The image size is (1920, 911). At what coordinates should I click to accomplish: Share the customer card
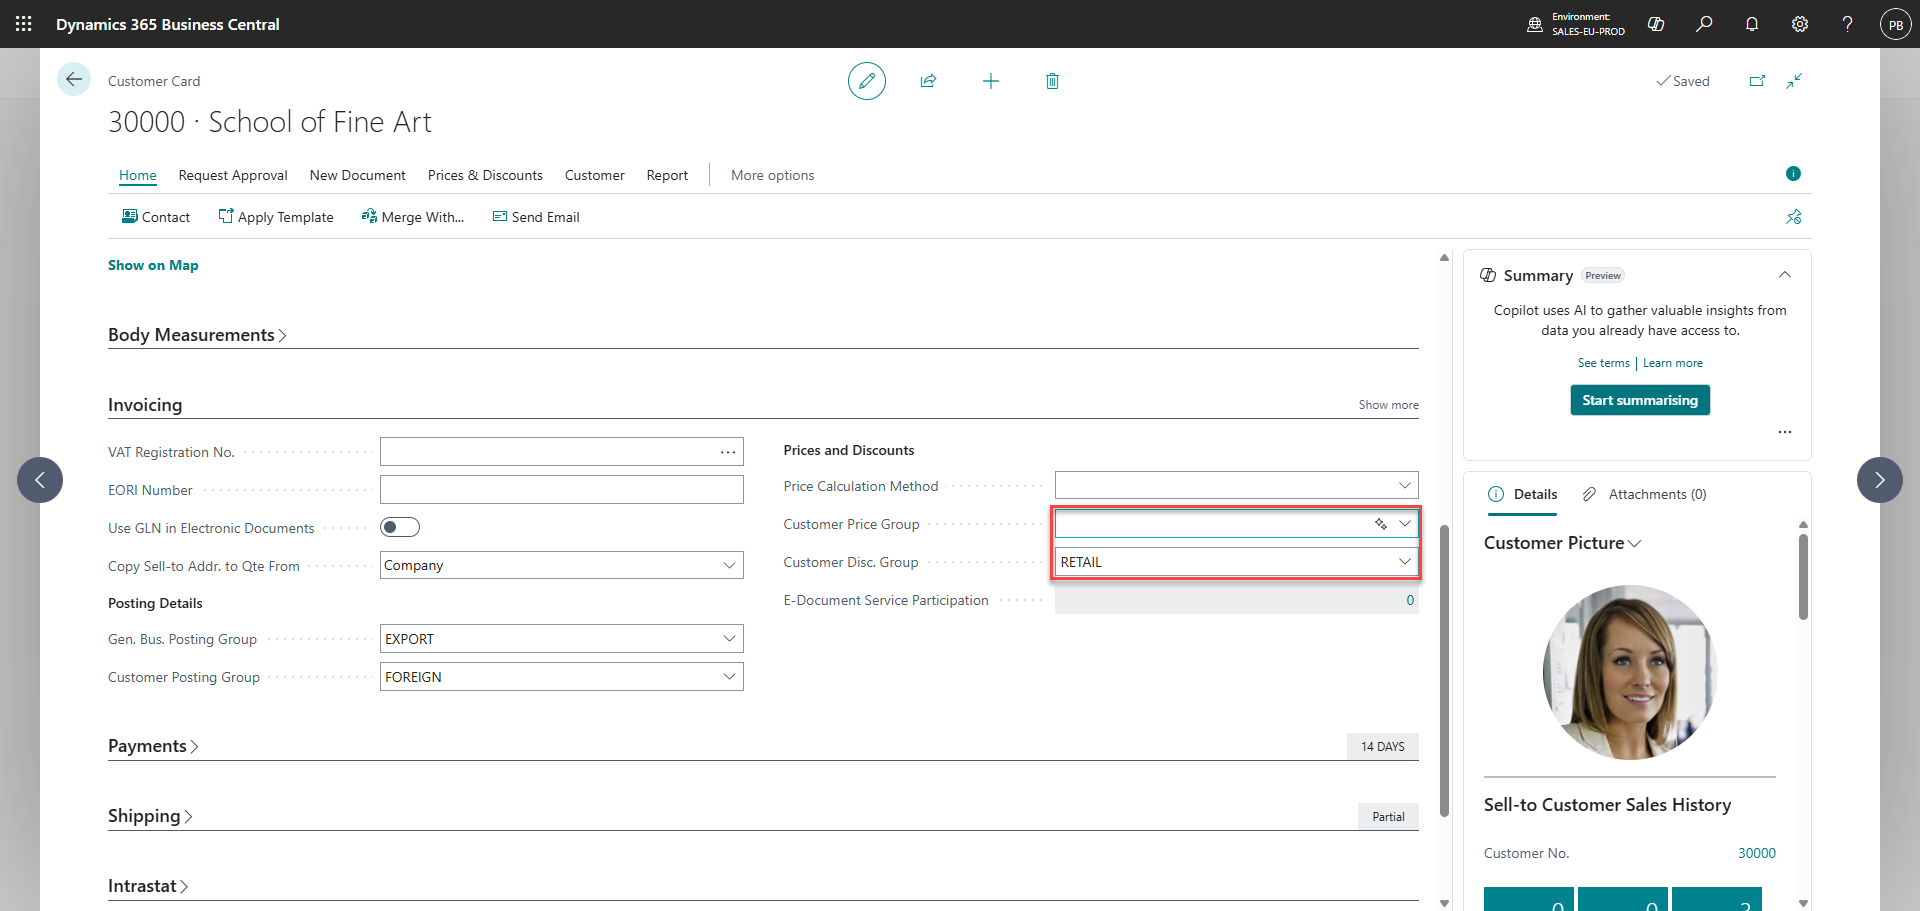coord(929,81)
